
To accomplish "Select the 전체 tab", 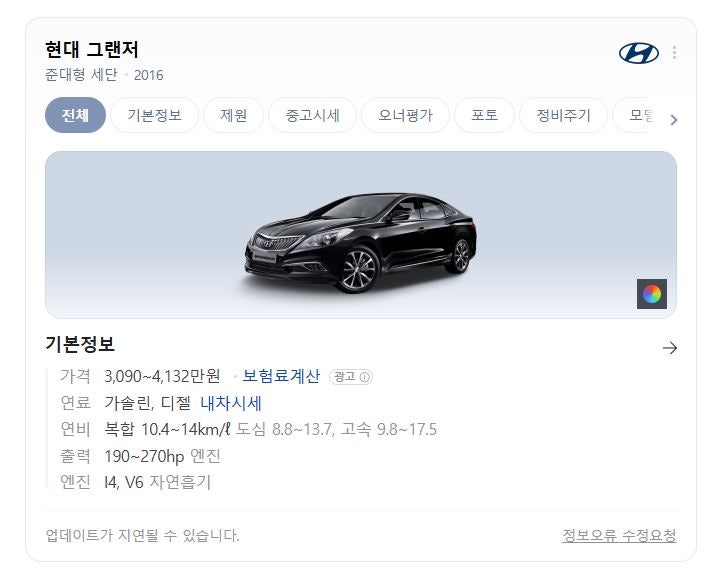I will [75, 115].
